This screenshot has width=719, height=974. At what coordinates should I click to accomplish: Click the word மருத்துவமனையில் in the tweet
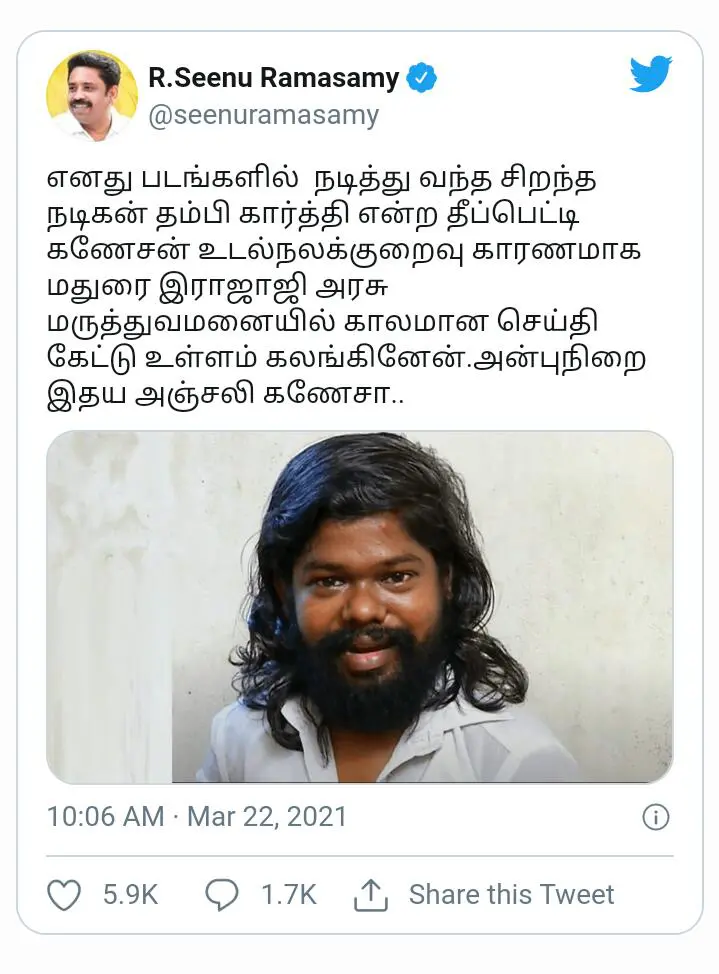click(x=191, y=324)
